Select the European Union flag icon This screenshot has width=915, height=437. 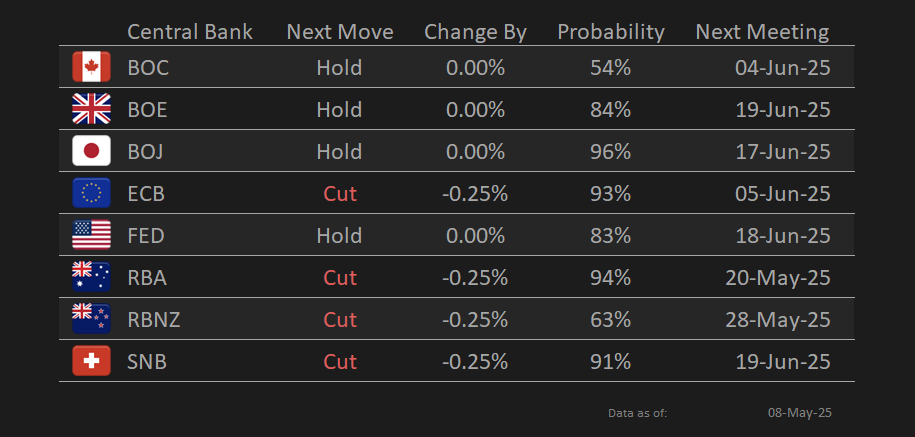click(x=91, y=193)
